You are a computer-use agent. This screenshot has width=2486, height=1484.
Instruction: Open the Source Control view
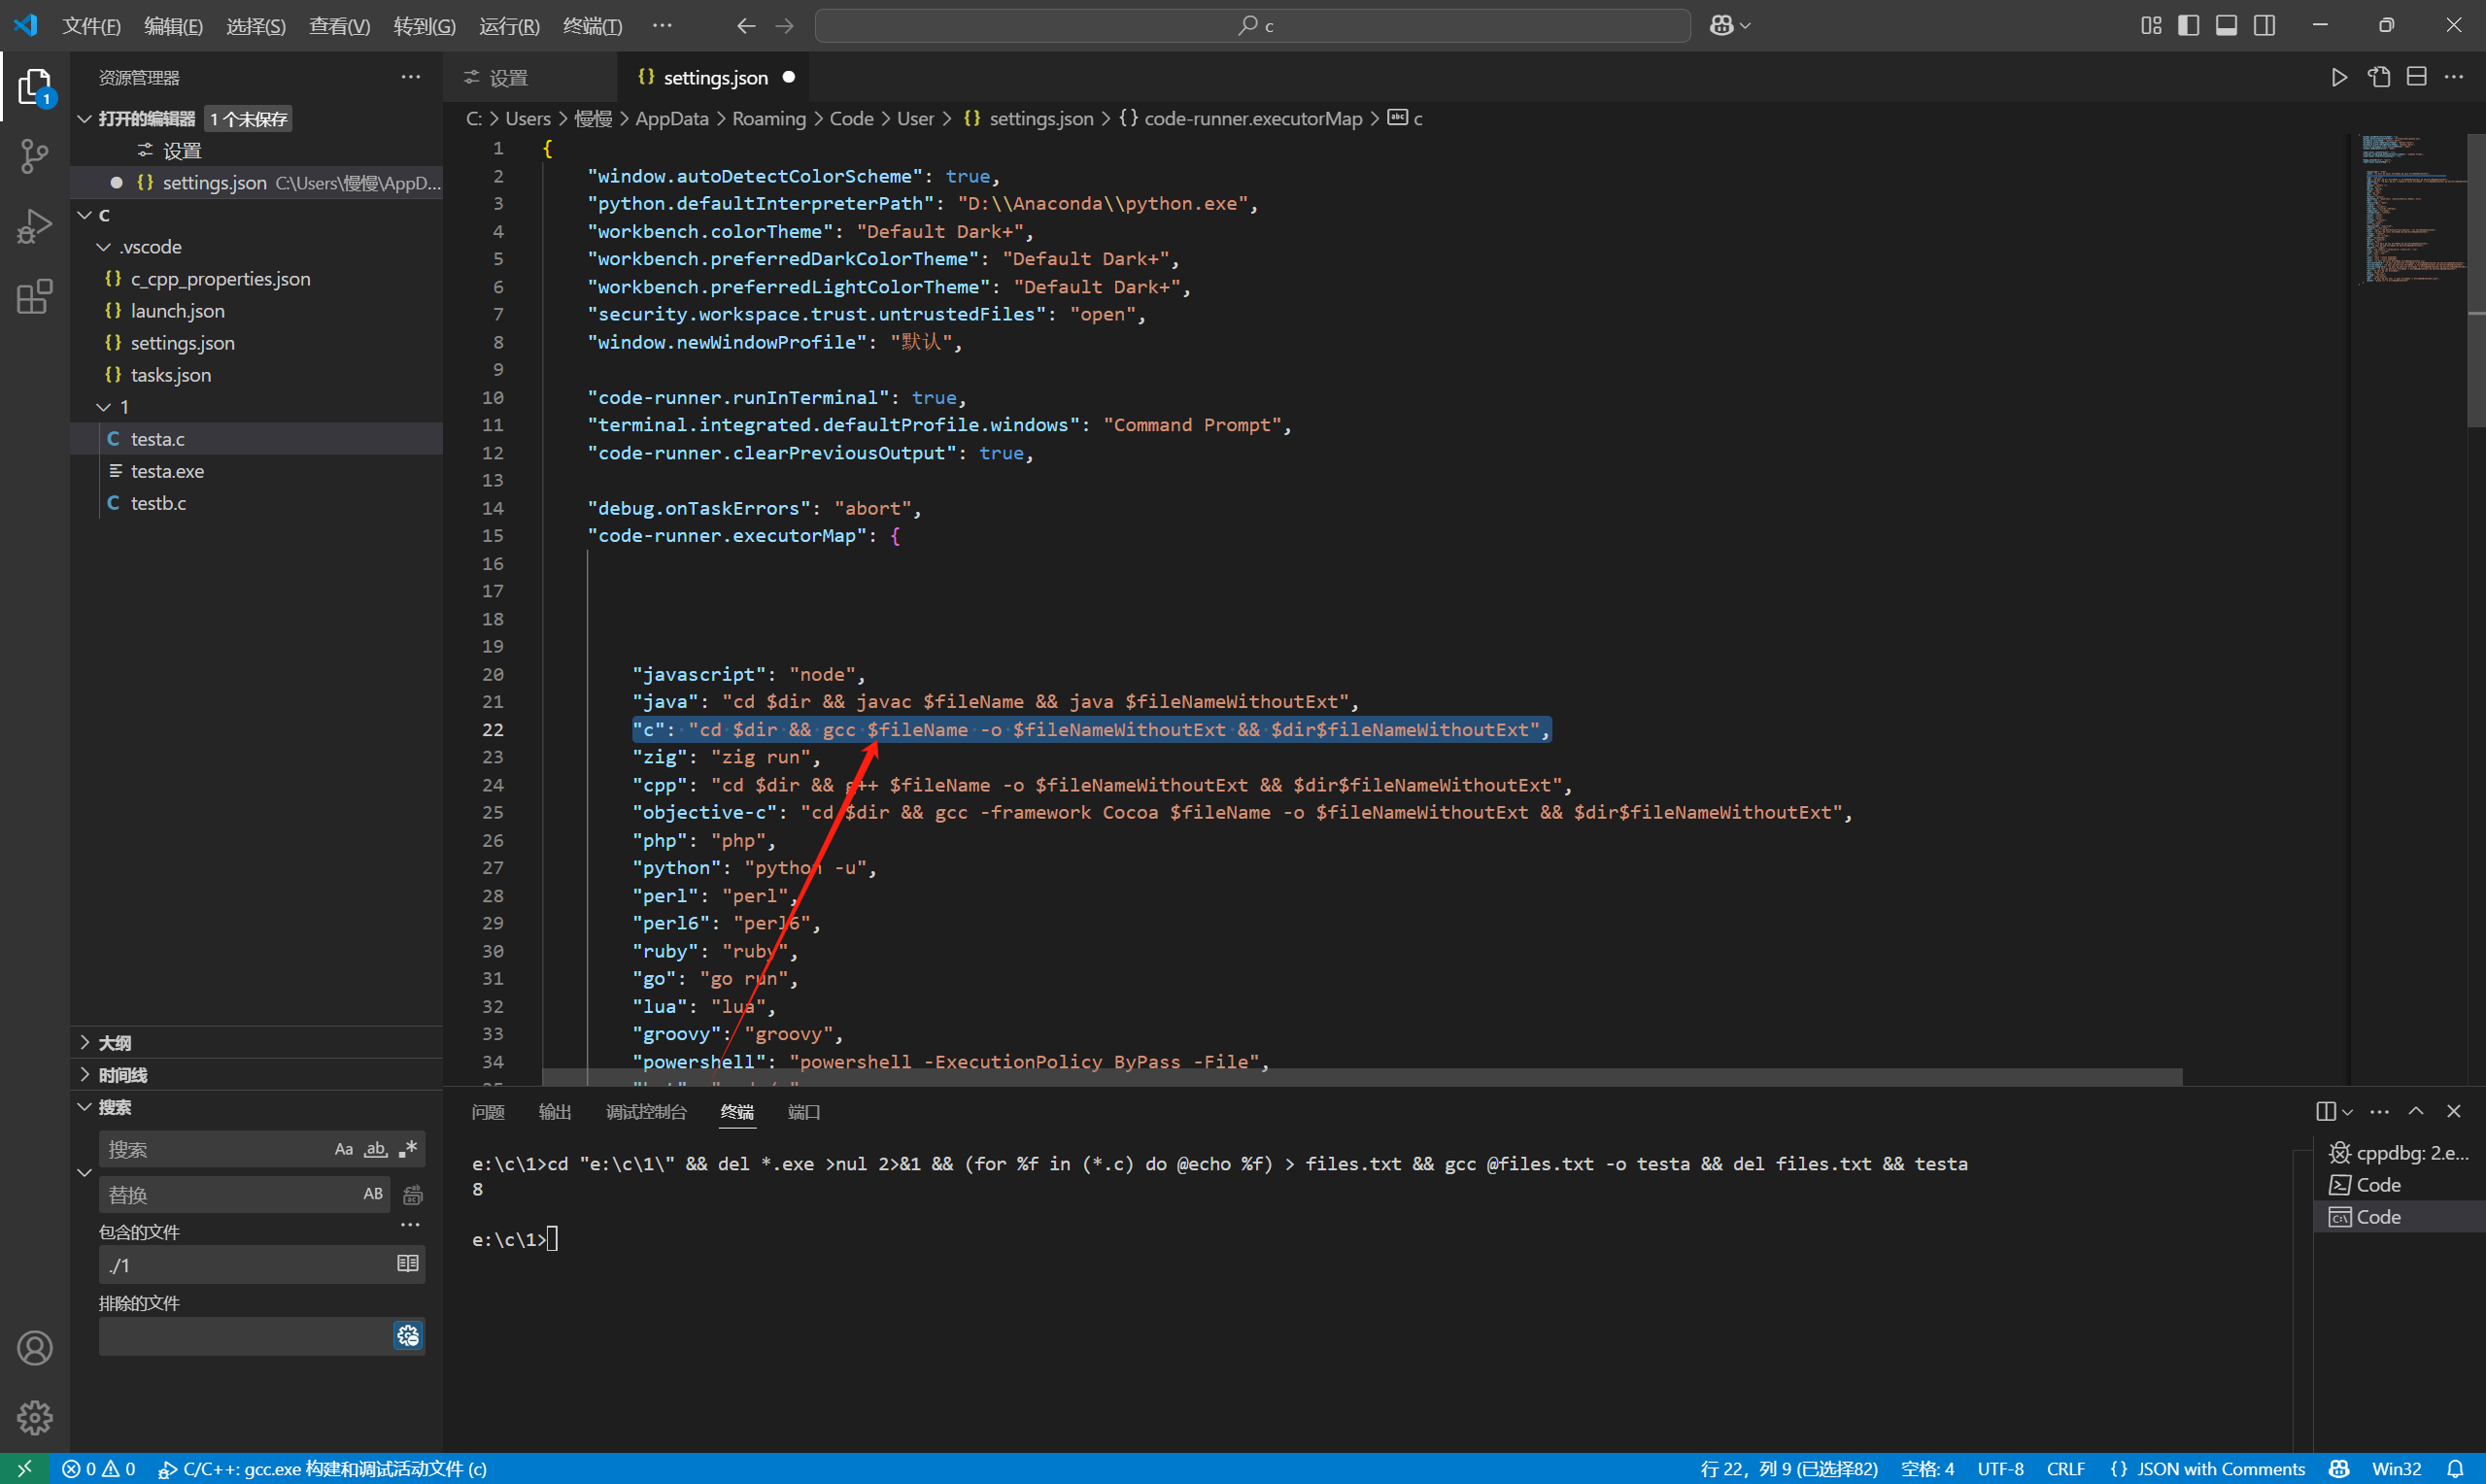click(34, 156)
